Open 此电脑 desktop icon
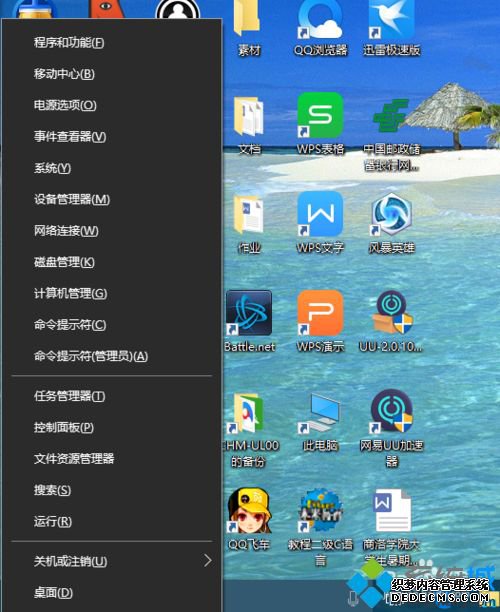The width and height of the screenshot is (500, 612). tap(320, 413)
